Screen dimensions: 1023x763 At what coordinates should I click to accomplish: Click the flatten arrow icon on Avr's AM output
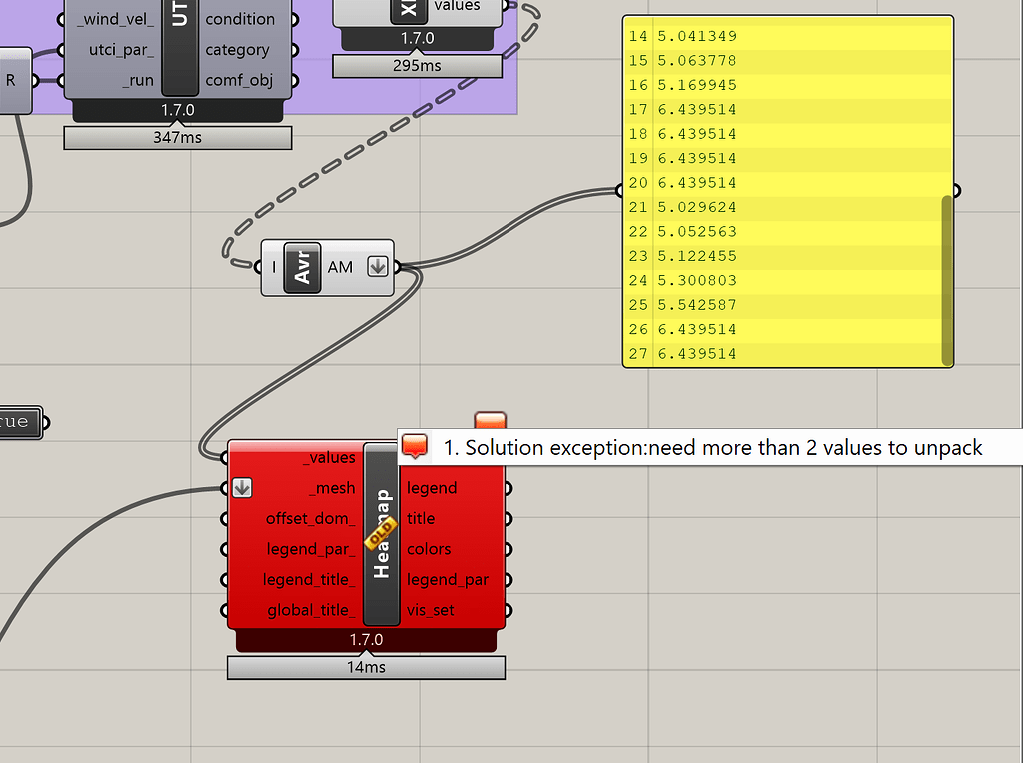[x=378, y=267]
